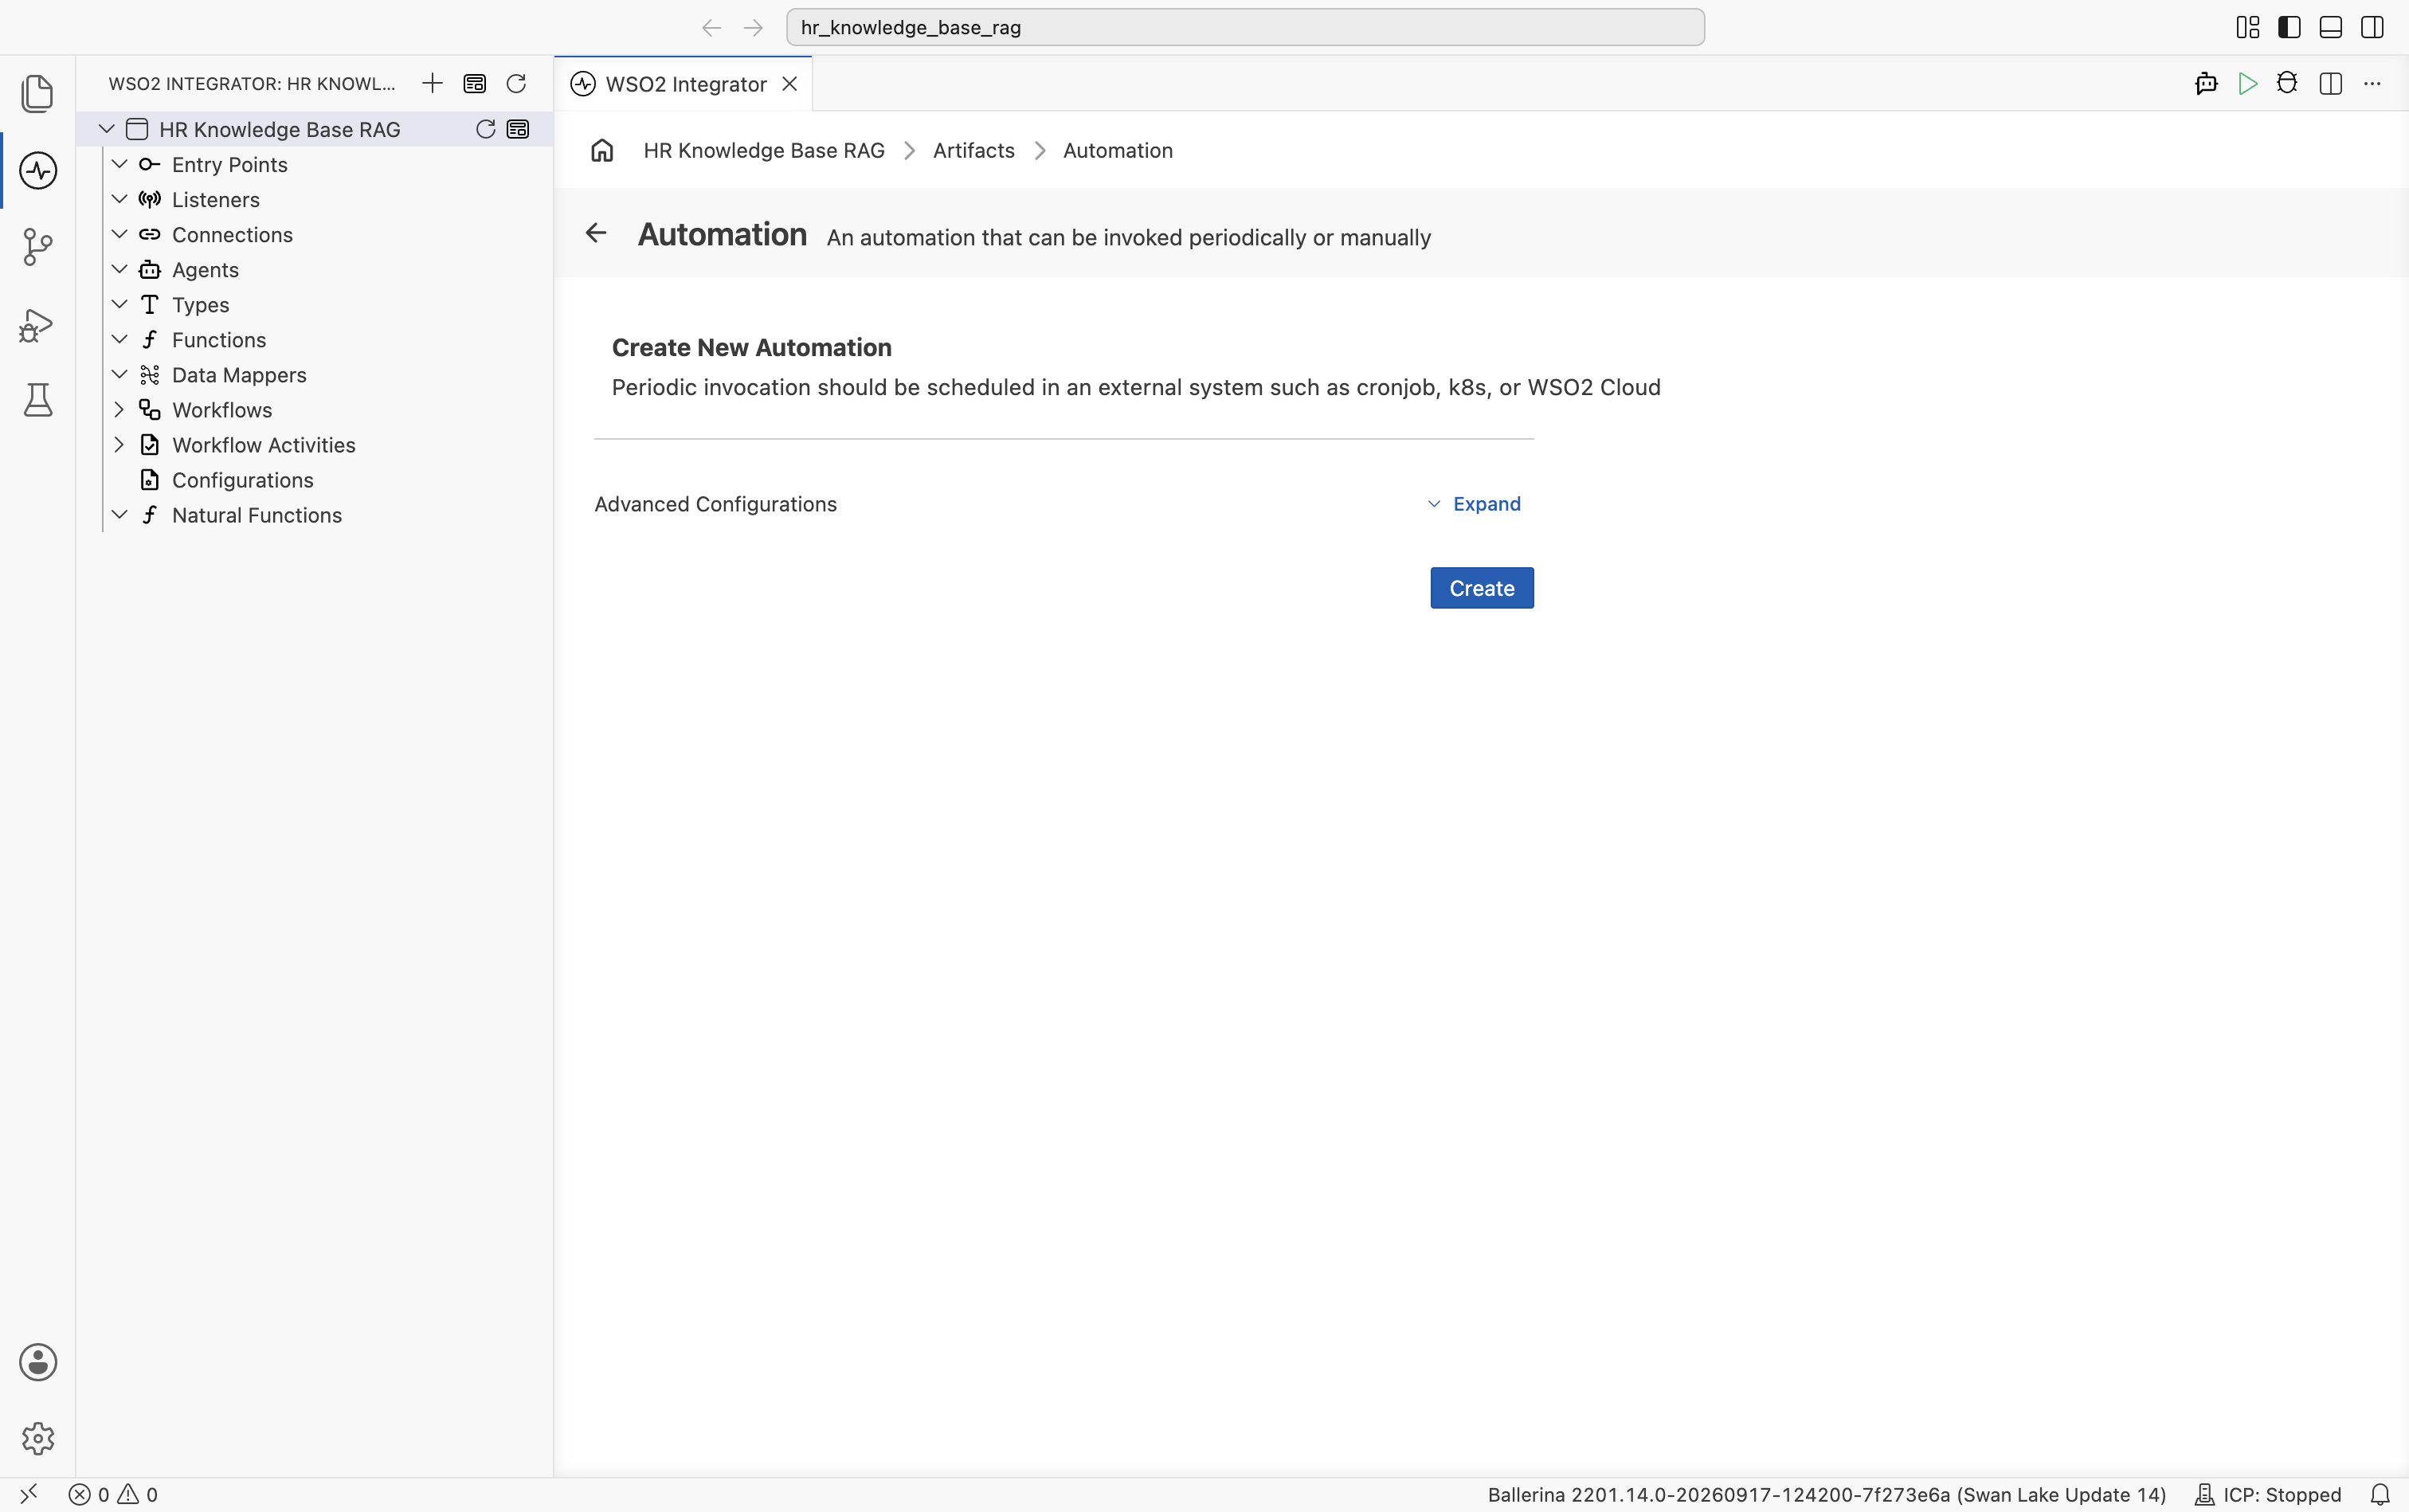Viewport: 2409px width, 1512px height.
Task: Expand the Workflow Activities node
Action: (x=119, y=444)
